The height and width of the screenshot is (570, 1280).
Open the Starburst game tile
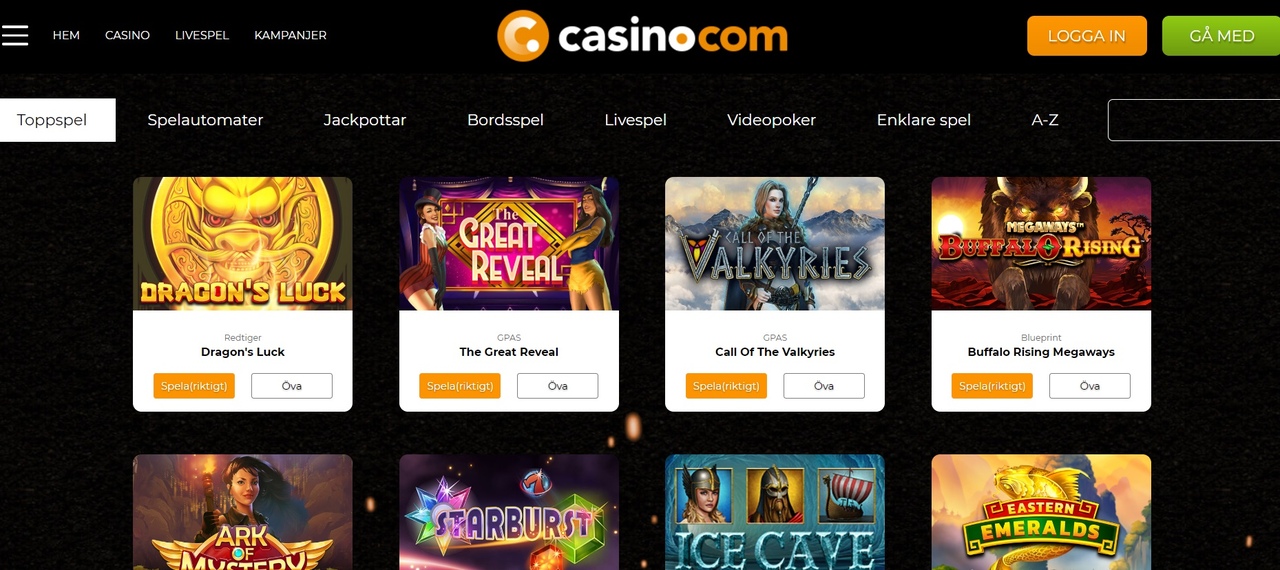[509, 512]
